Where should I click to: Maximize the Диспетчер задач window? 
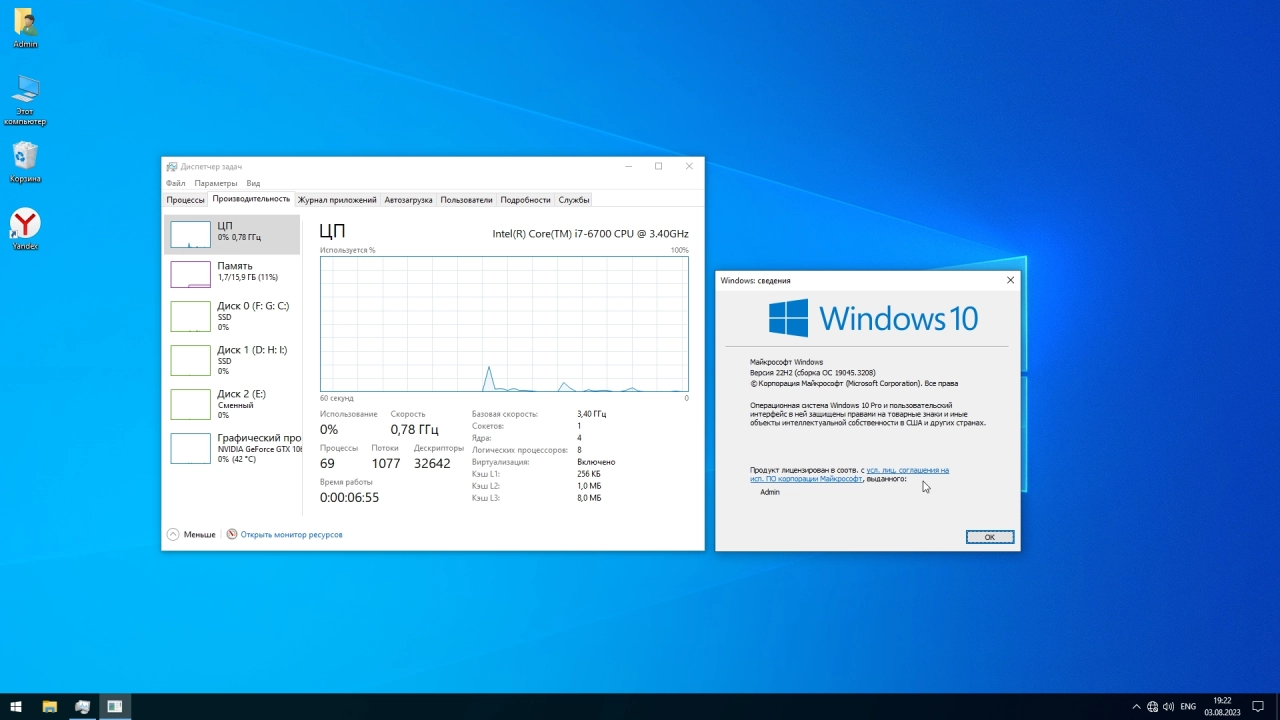click(x=658, y=166)
